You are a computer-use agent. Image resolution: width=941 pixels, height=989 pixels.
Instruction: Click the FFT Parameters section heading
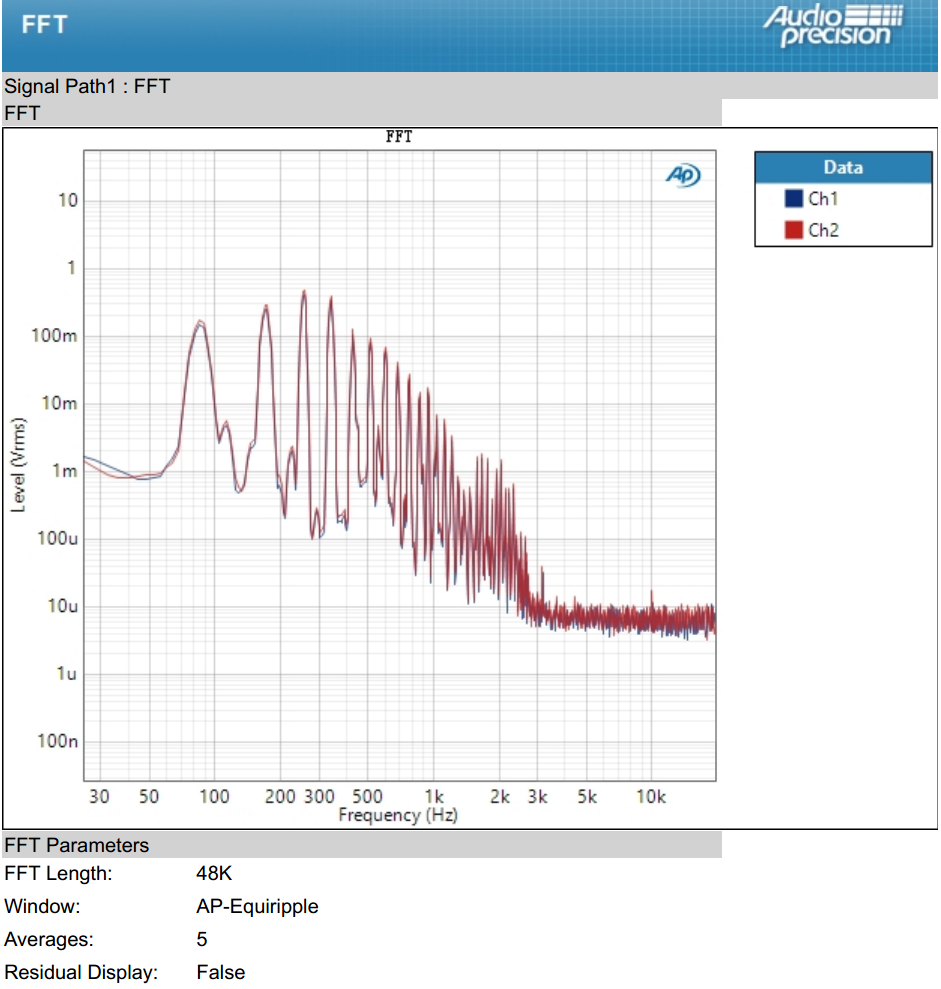[76, 845]
